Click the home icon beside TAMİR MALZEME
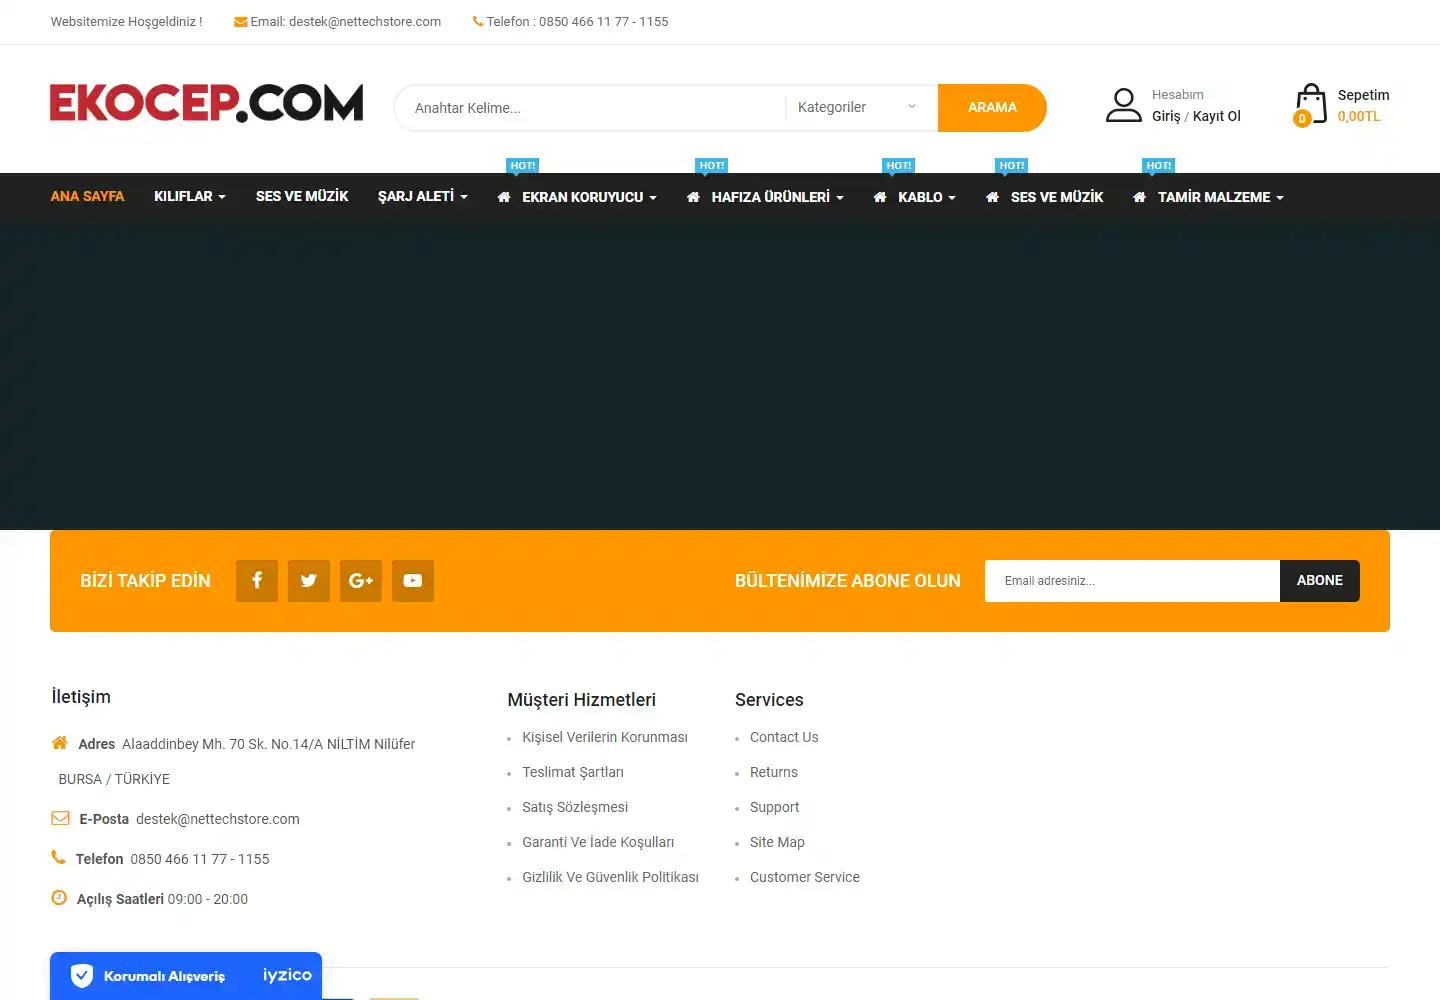The width and height of the screenshot is (1440, 1000). click(1139, 197)
